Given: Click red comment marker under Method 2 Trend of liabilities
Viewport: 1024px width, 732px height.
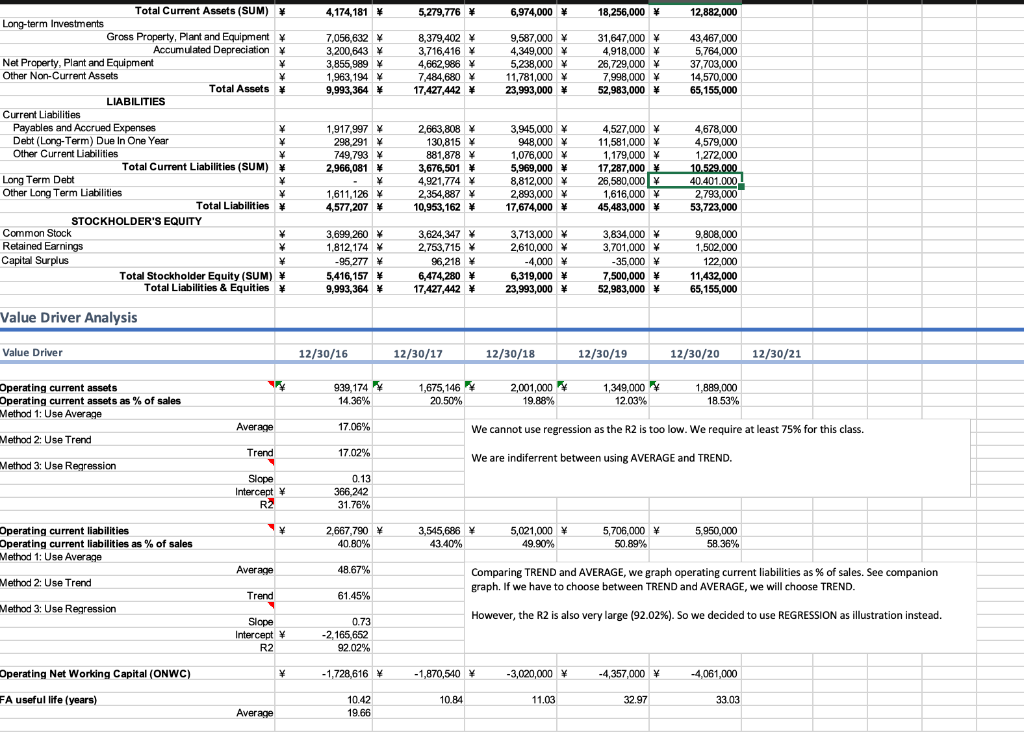Looking at the screenshot, I should point(271,605).
